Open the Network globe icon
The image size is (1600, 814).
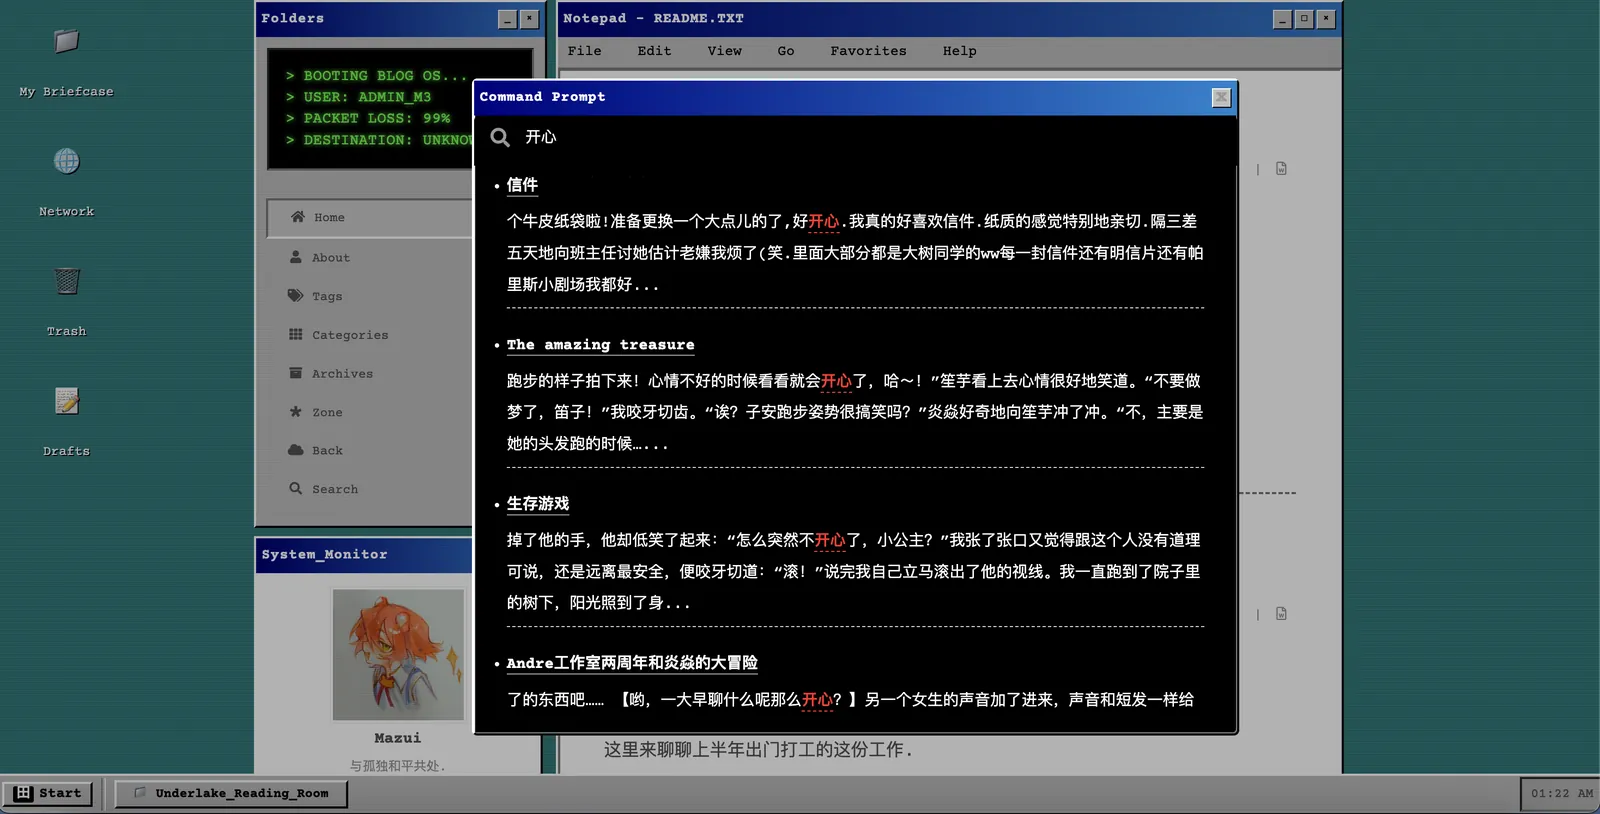[66, 161]
